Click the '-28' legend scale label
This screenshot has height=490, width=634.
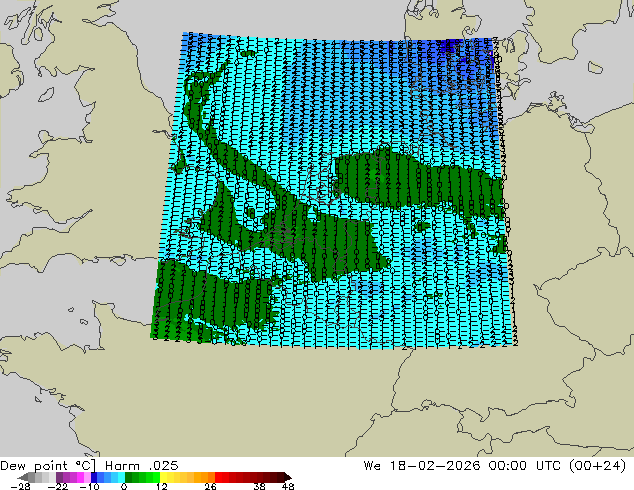20,486
